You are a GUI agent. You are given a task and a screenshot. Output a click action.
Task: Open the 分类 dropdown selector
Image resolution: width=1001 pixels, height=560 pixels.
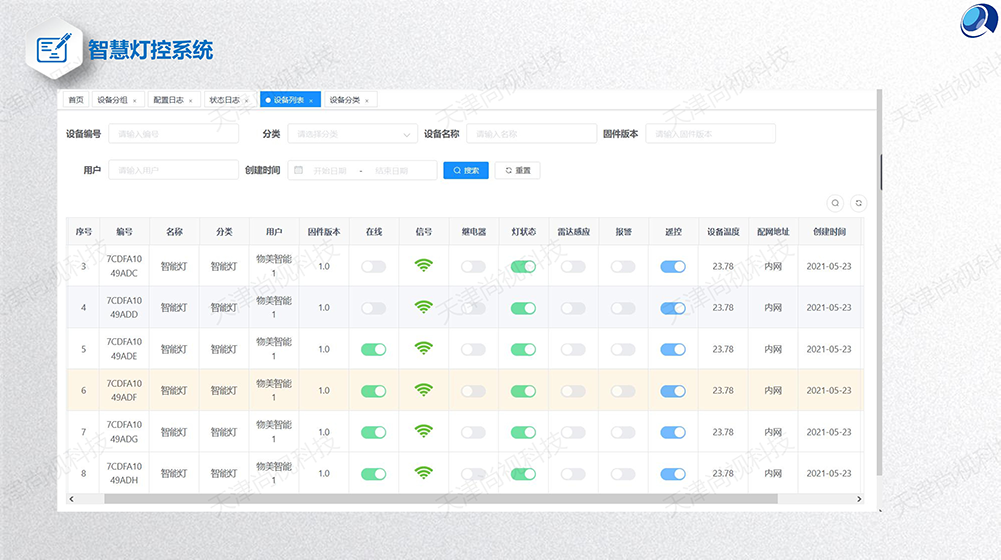pyautogui.click(x=352, y=134)
